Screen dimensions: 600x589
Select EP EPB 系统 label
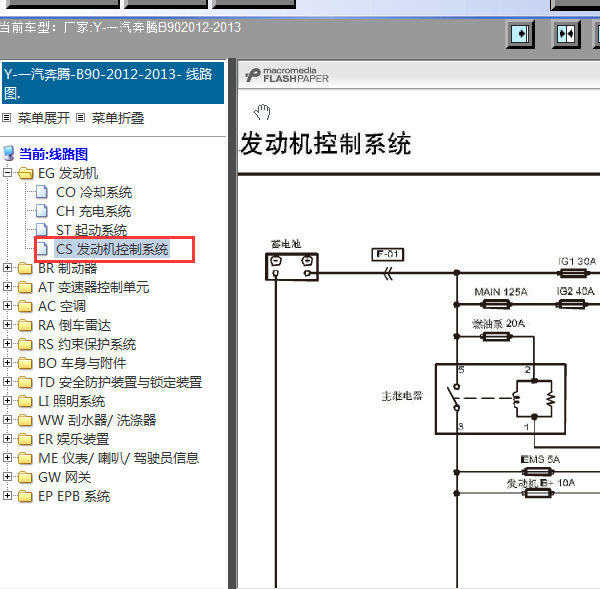coord(74,496)
